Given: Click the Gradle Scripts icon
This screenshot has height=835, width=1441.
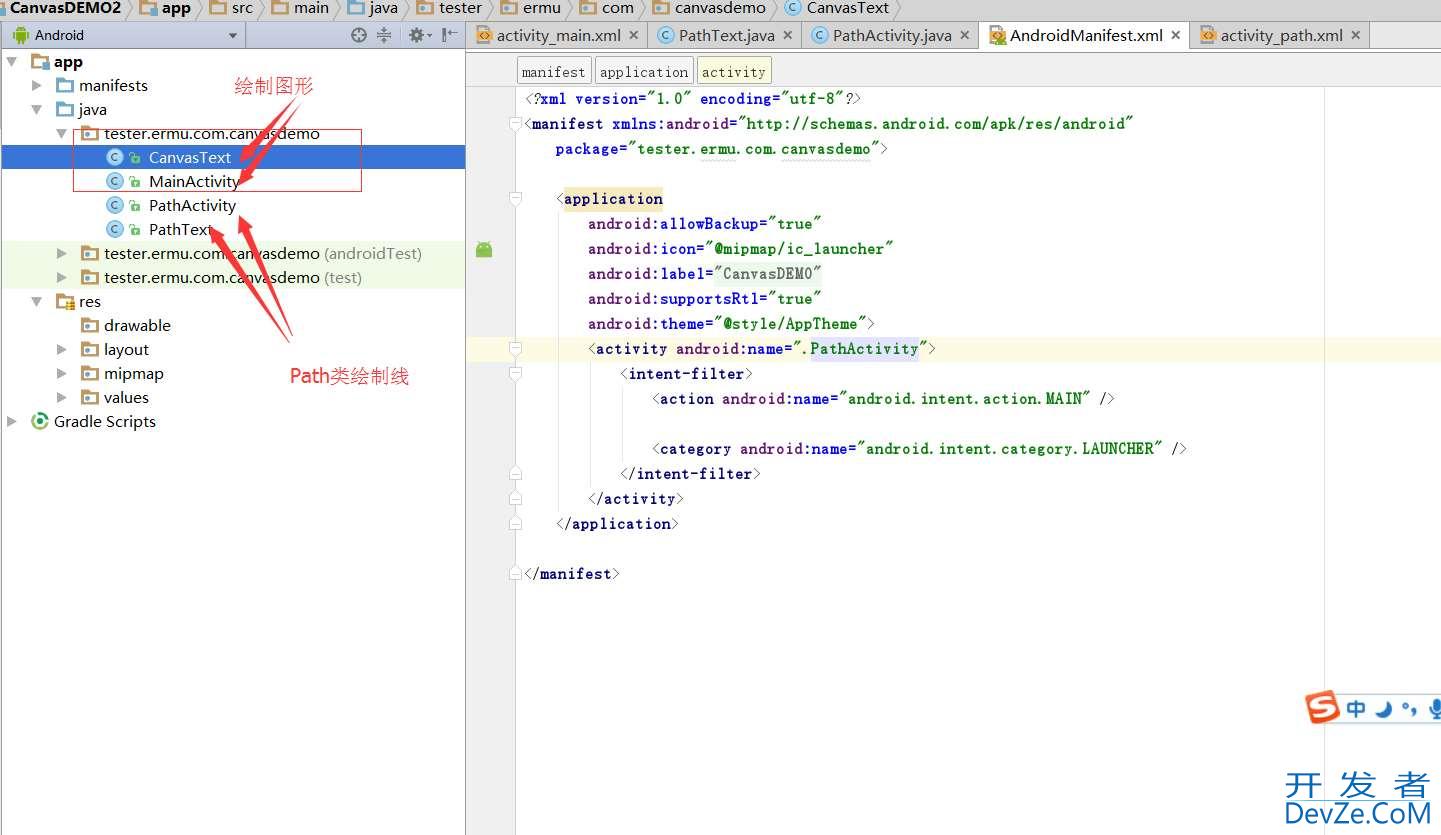Looking at the screenshot, I should tap(40, 421).
